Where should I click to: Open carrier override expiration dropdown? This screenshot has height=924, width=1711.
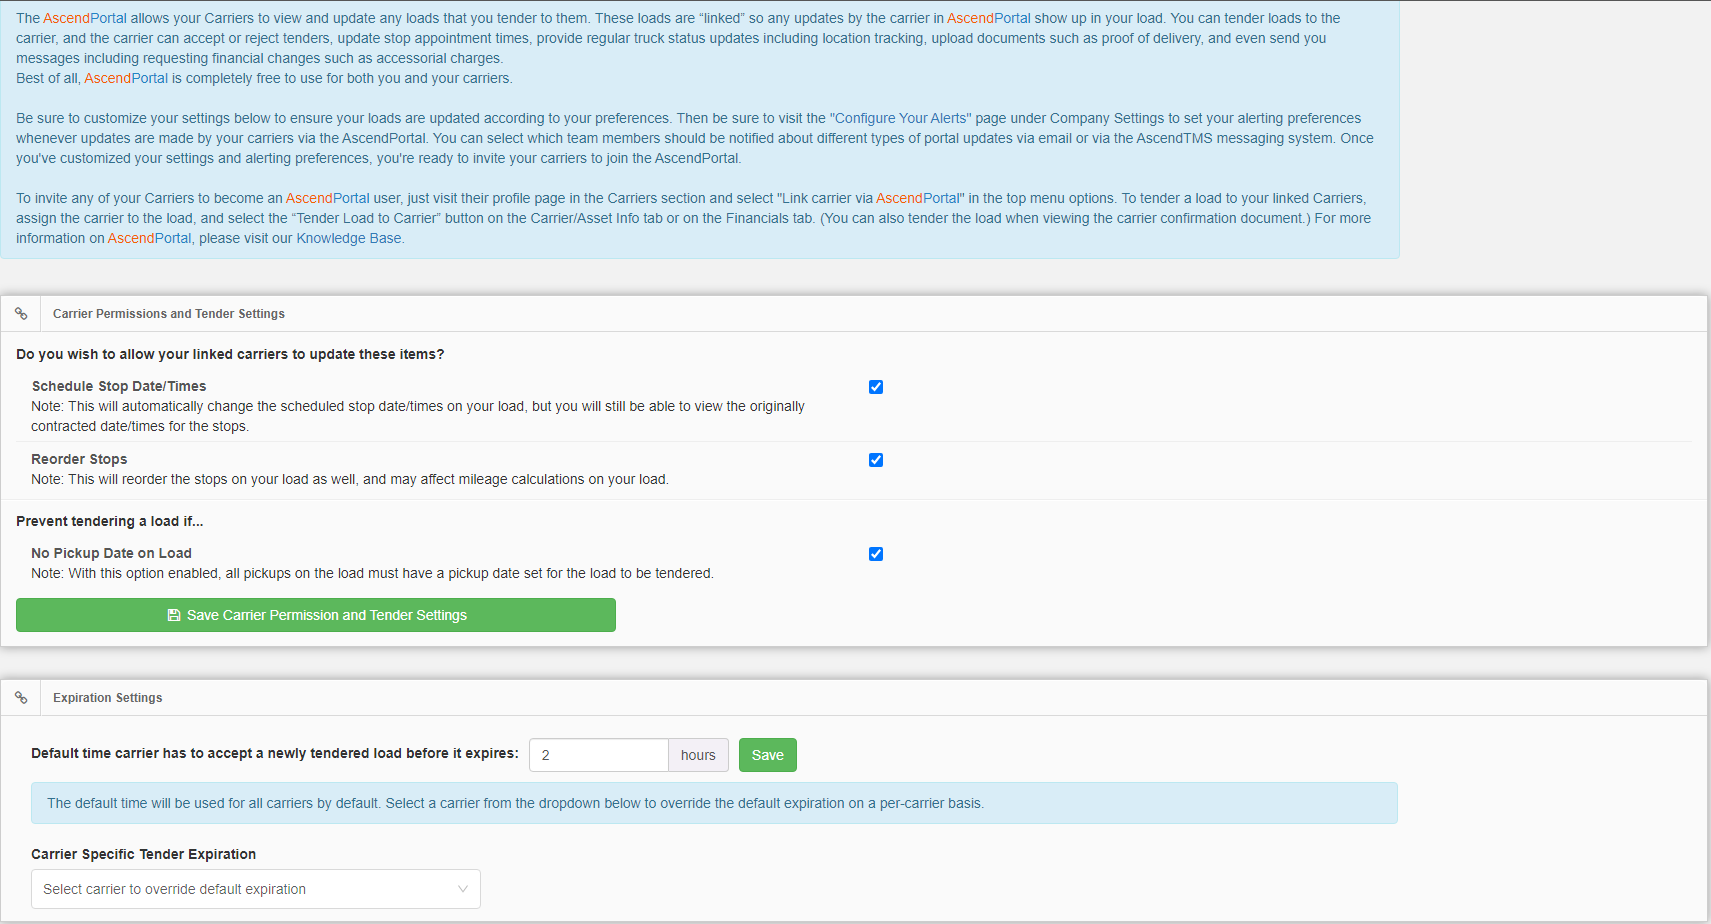click(x=256, y=889)
